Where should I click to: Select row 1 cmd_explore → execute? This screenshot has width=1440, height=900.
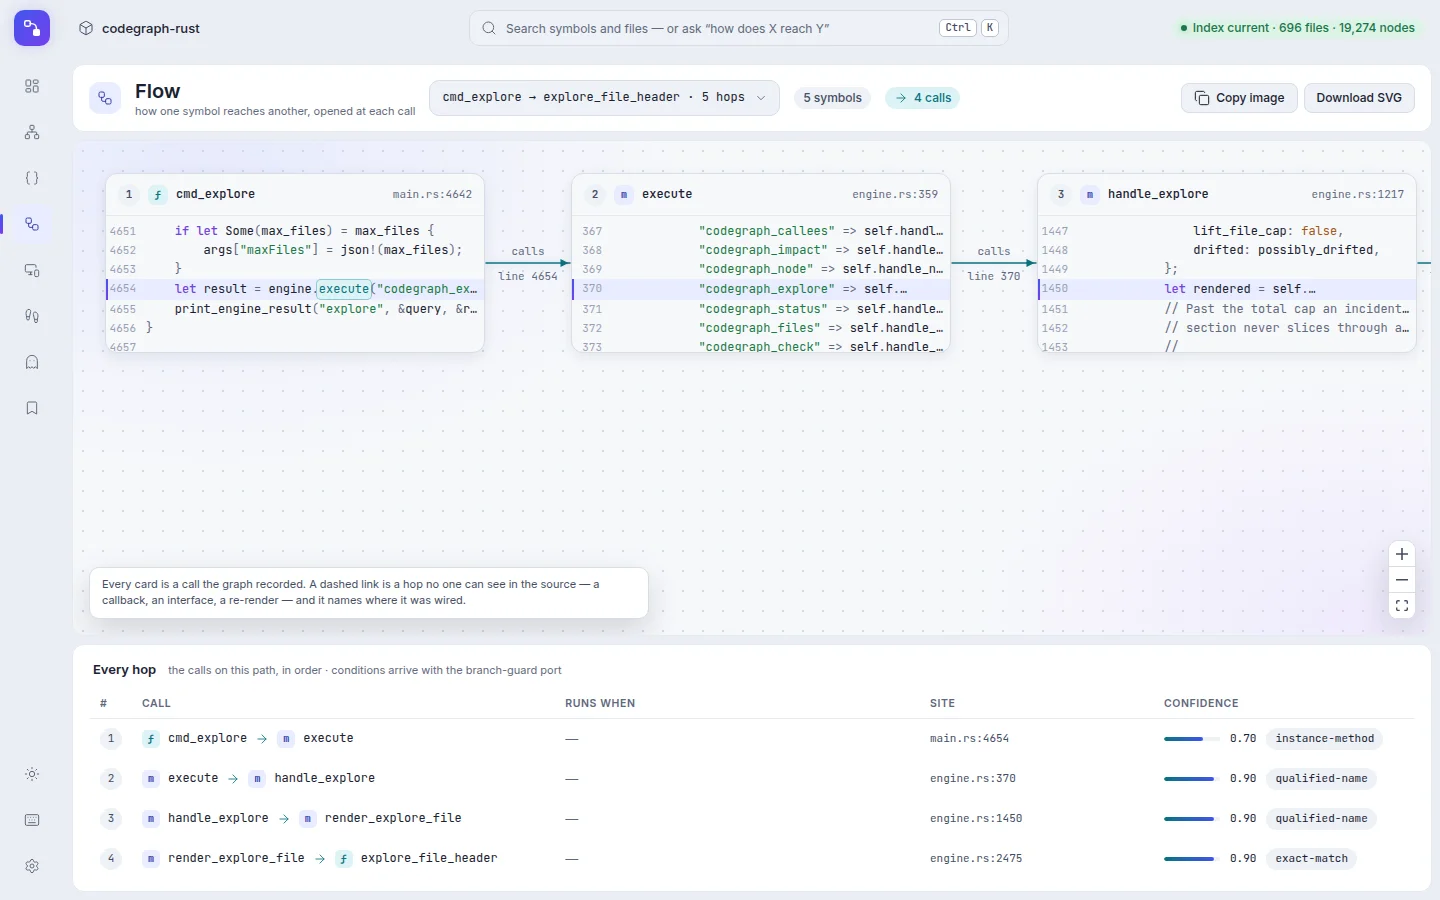pos(752,738)
